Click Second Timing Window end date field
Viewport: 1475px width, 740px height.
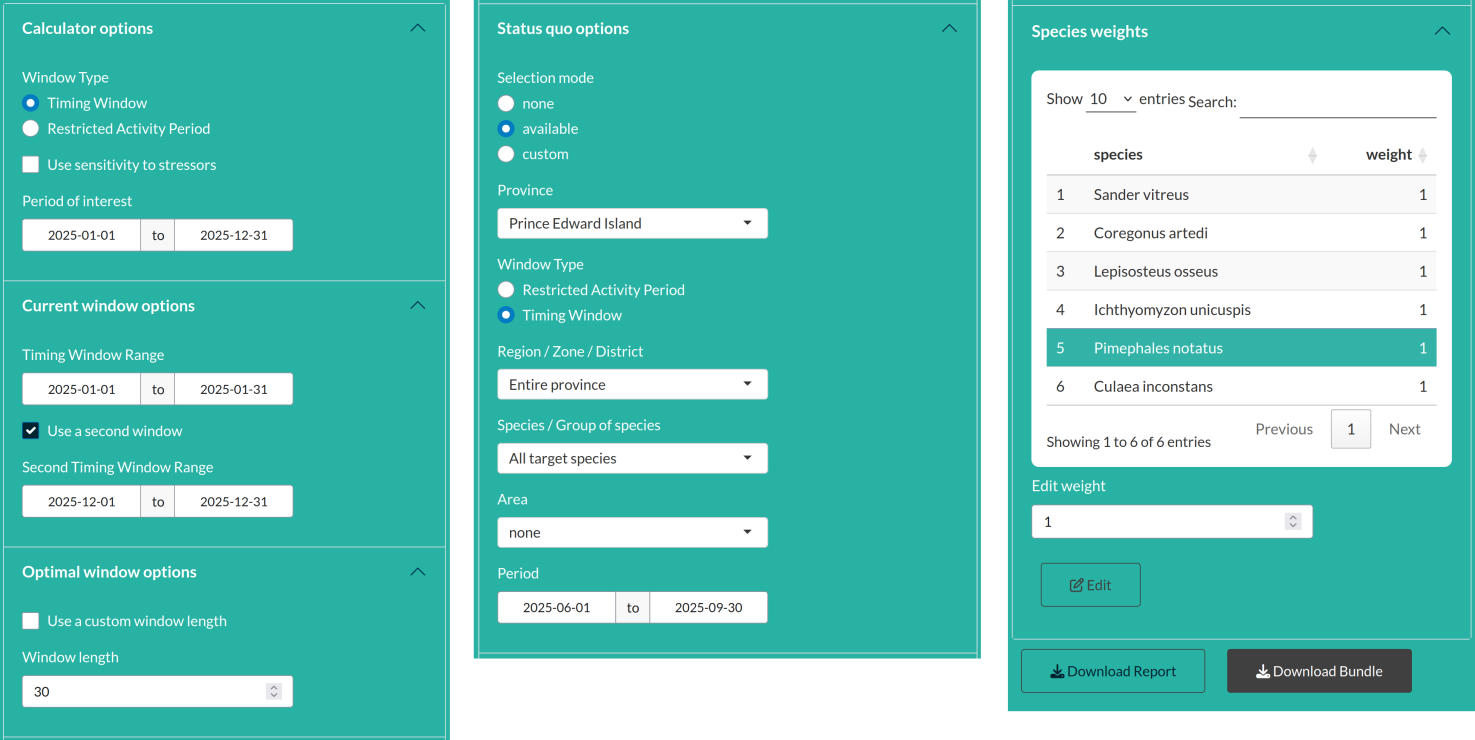(x=234, y=501)
